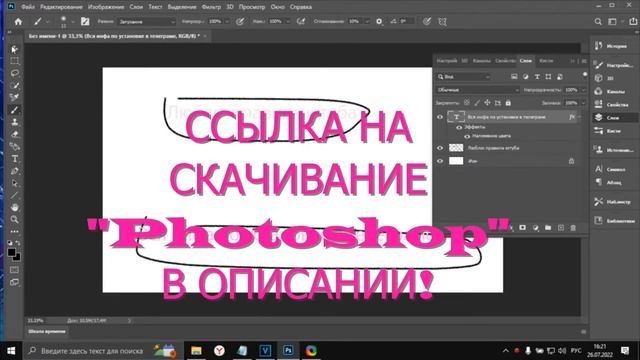Open Photoshop from the Windows taskbar
The image size is (640, 360).
point(288,351)
